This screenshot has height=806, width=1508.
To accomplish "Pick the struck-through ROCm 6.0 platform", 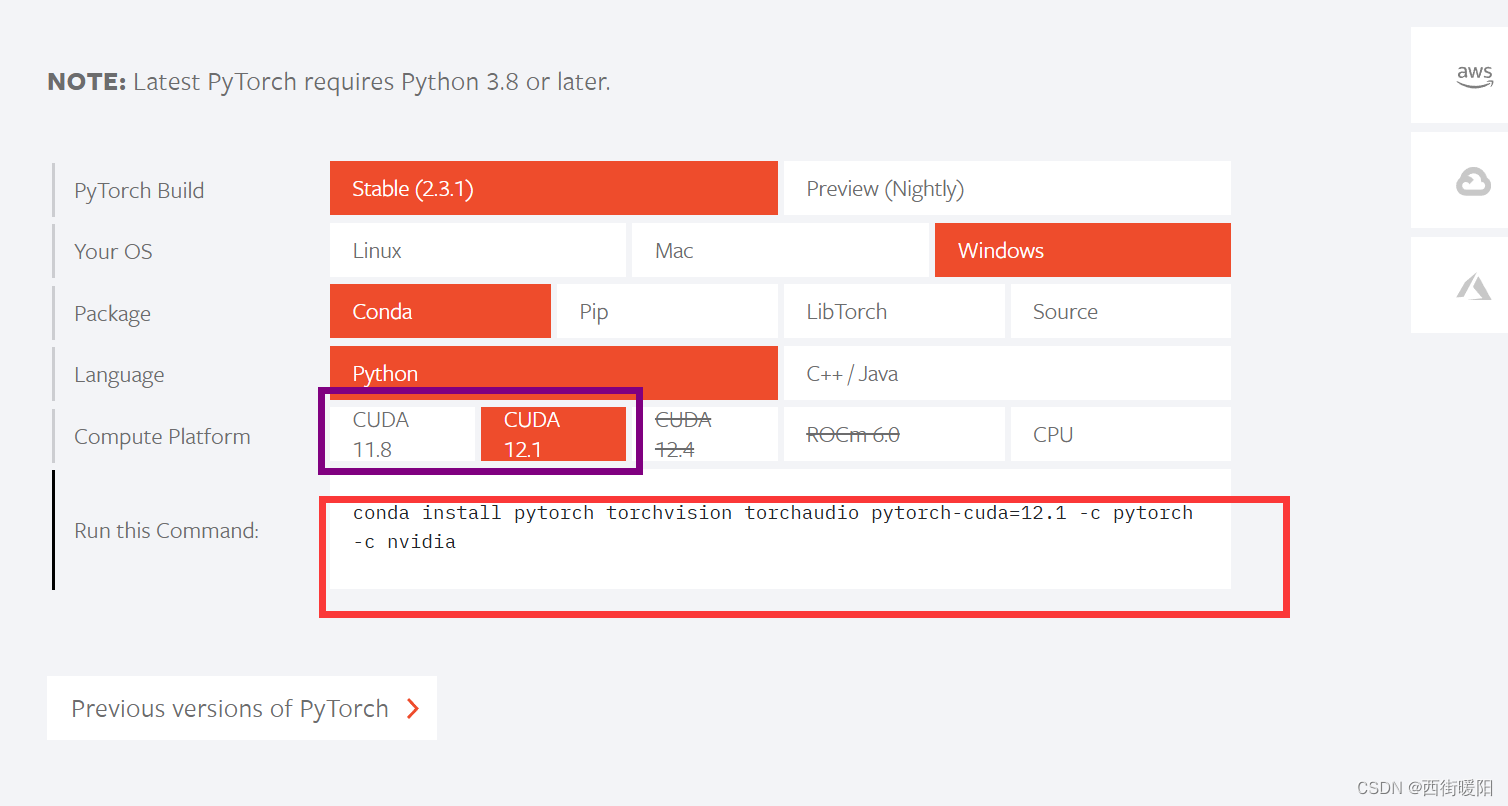I will coord(894,434).
